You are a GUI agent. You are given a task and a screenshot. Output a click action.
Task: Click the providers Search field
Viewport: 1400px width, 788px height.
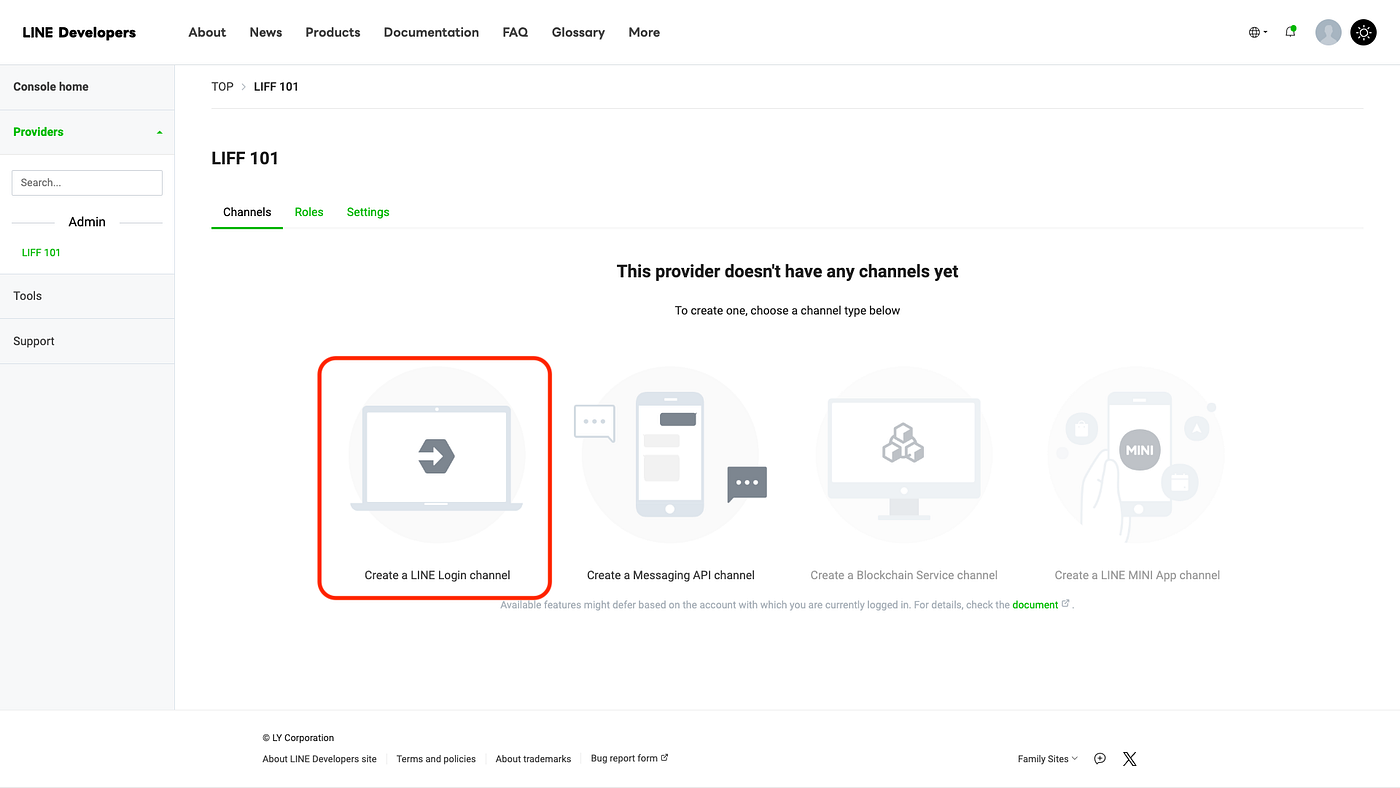tap(87, 183)
